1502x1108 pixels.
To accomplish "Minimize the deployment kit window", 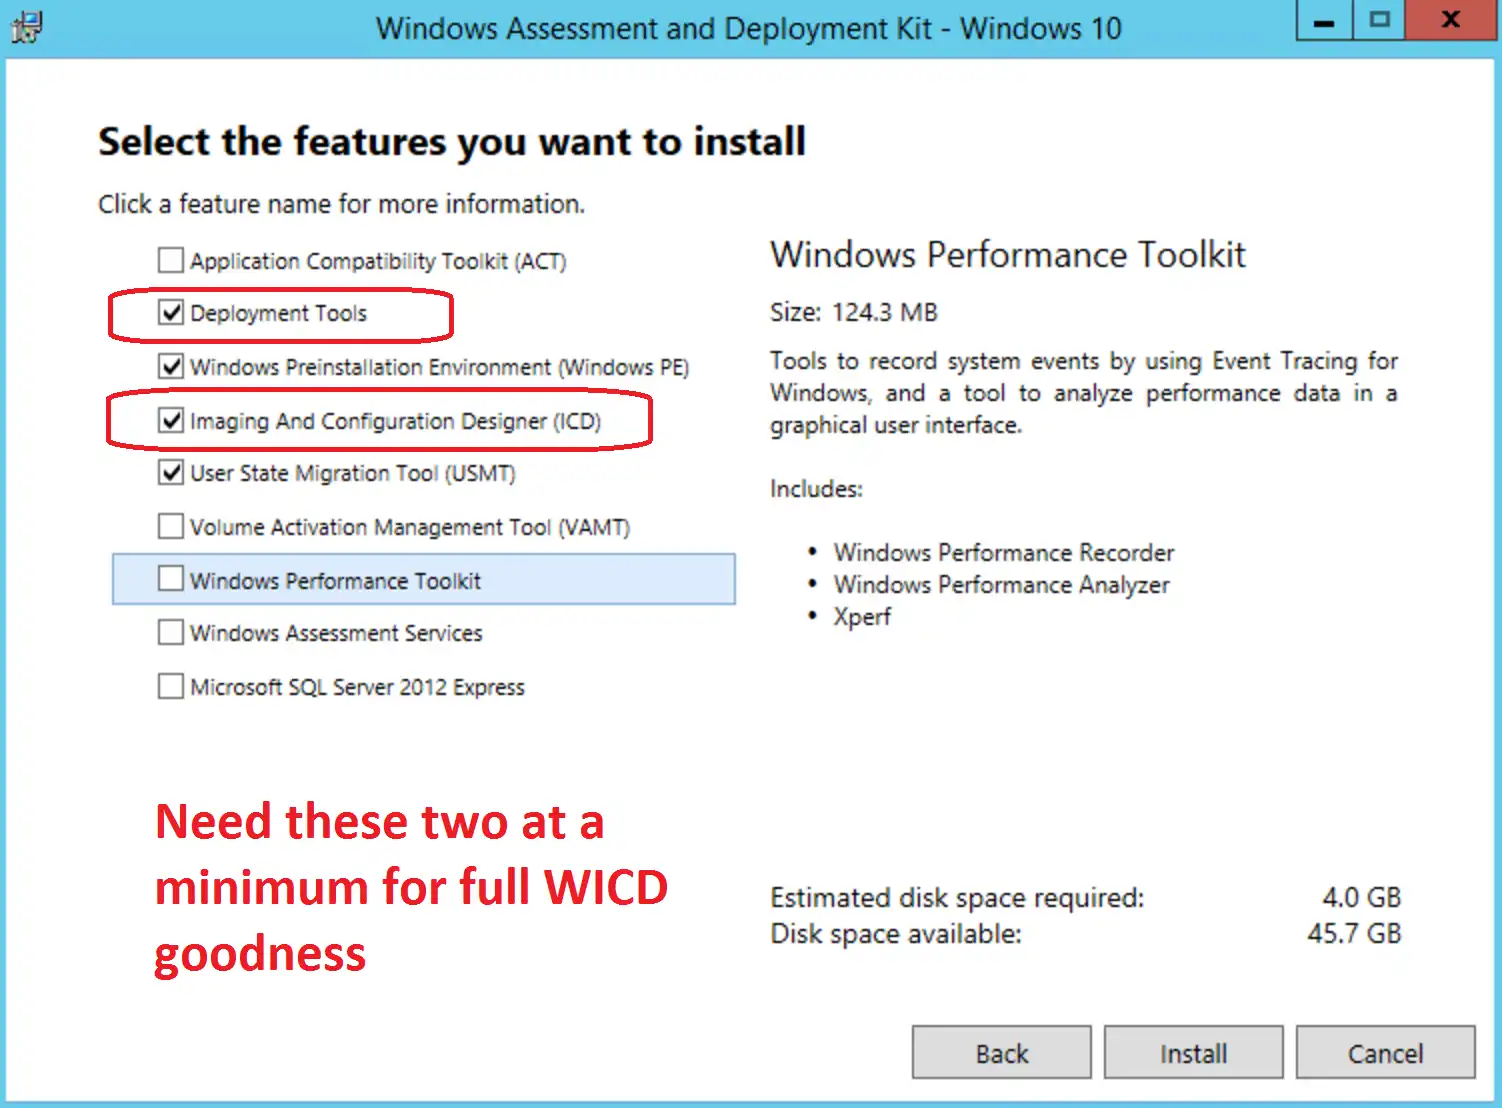I will click(x=1324, y=21).
